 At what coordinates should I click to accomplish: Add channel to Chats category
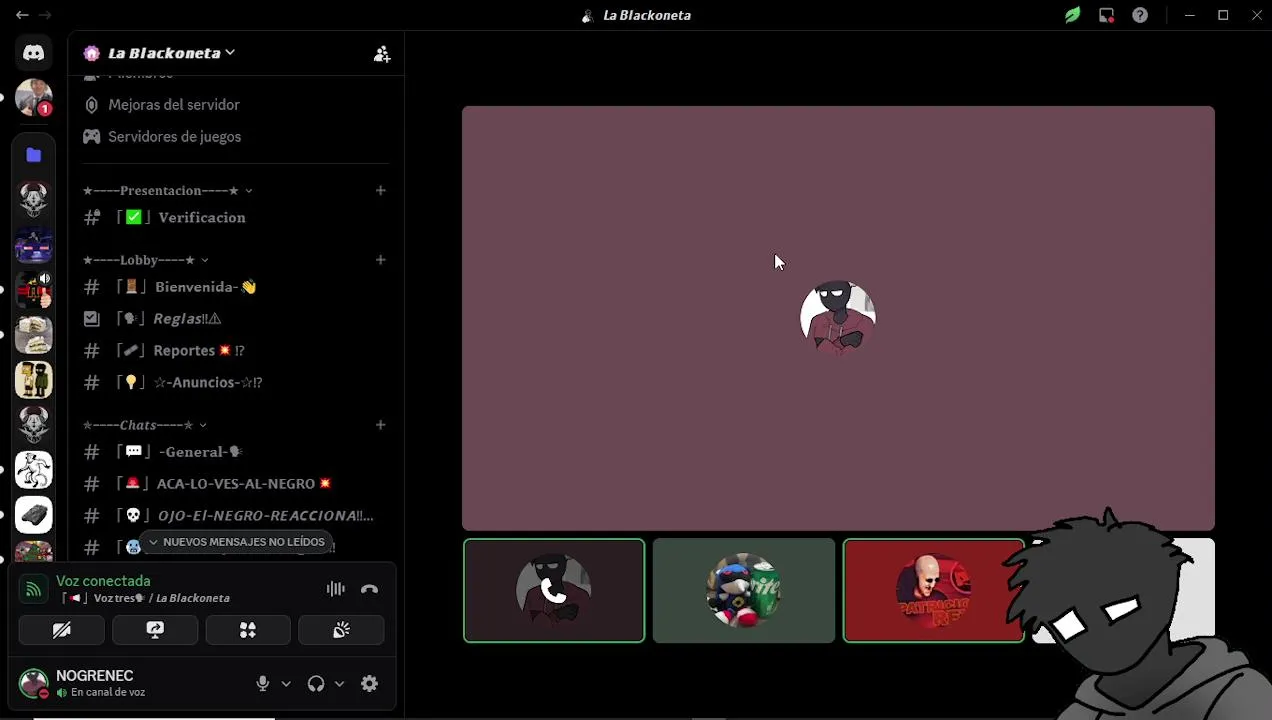(x=380, y=425)
